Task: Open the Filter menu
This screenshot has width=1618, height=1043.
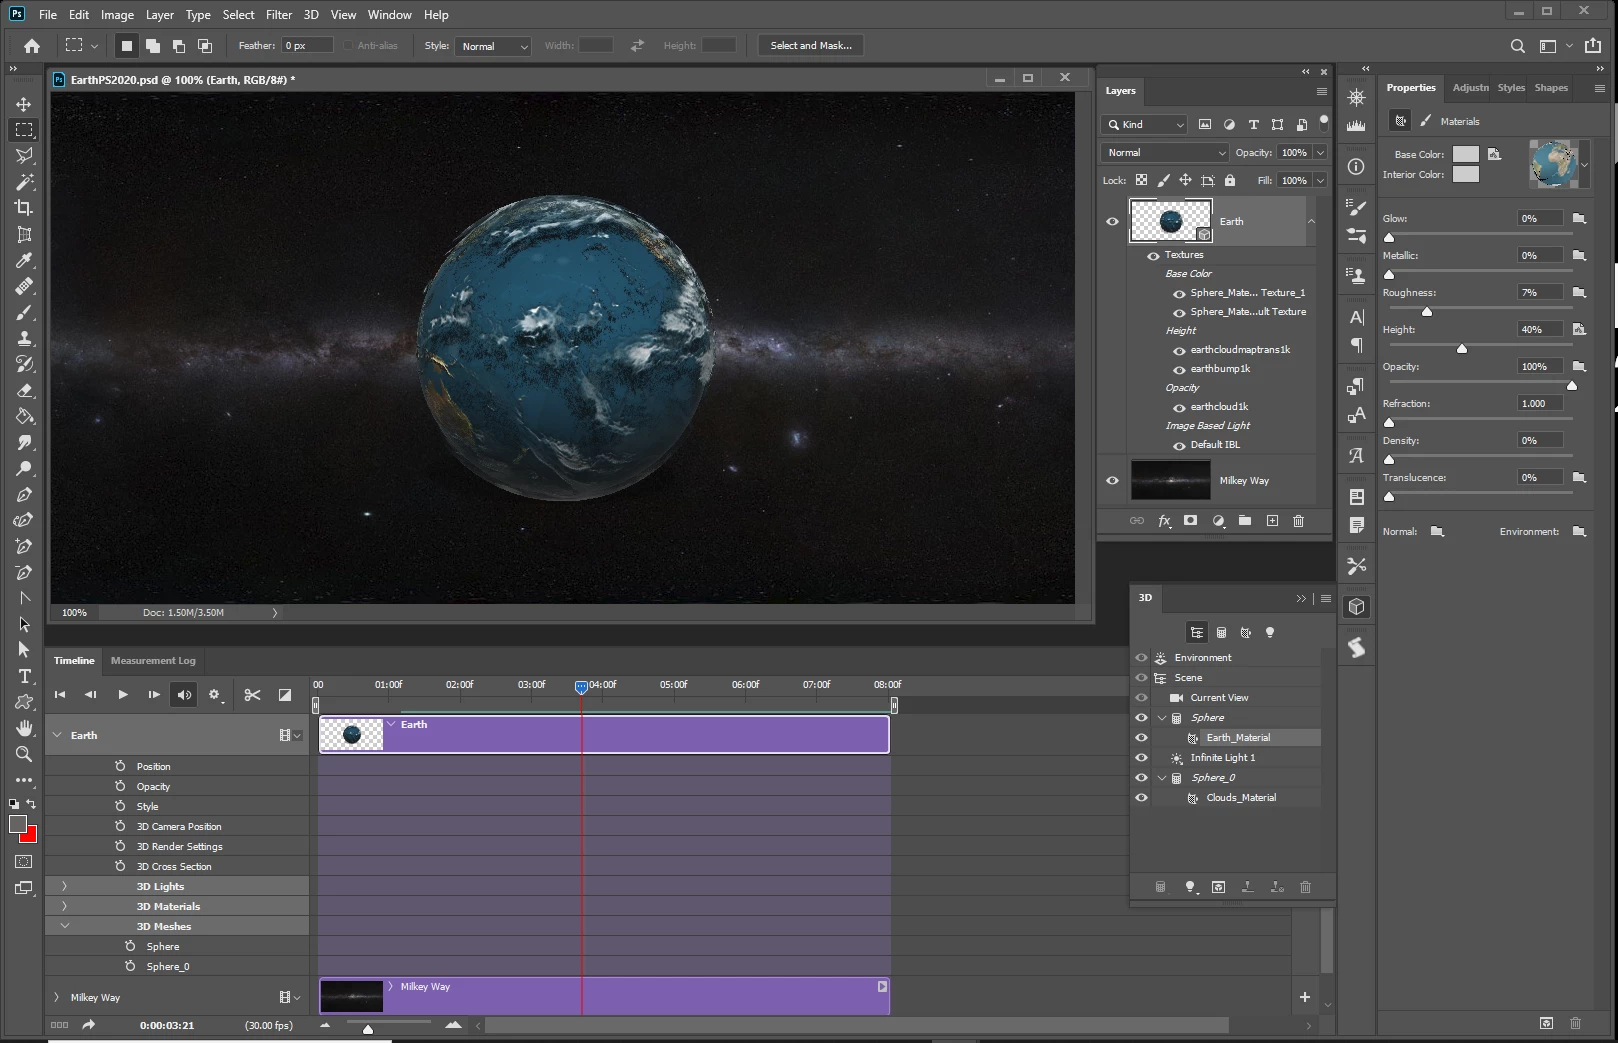Action: point(279,15)
